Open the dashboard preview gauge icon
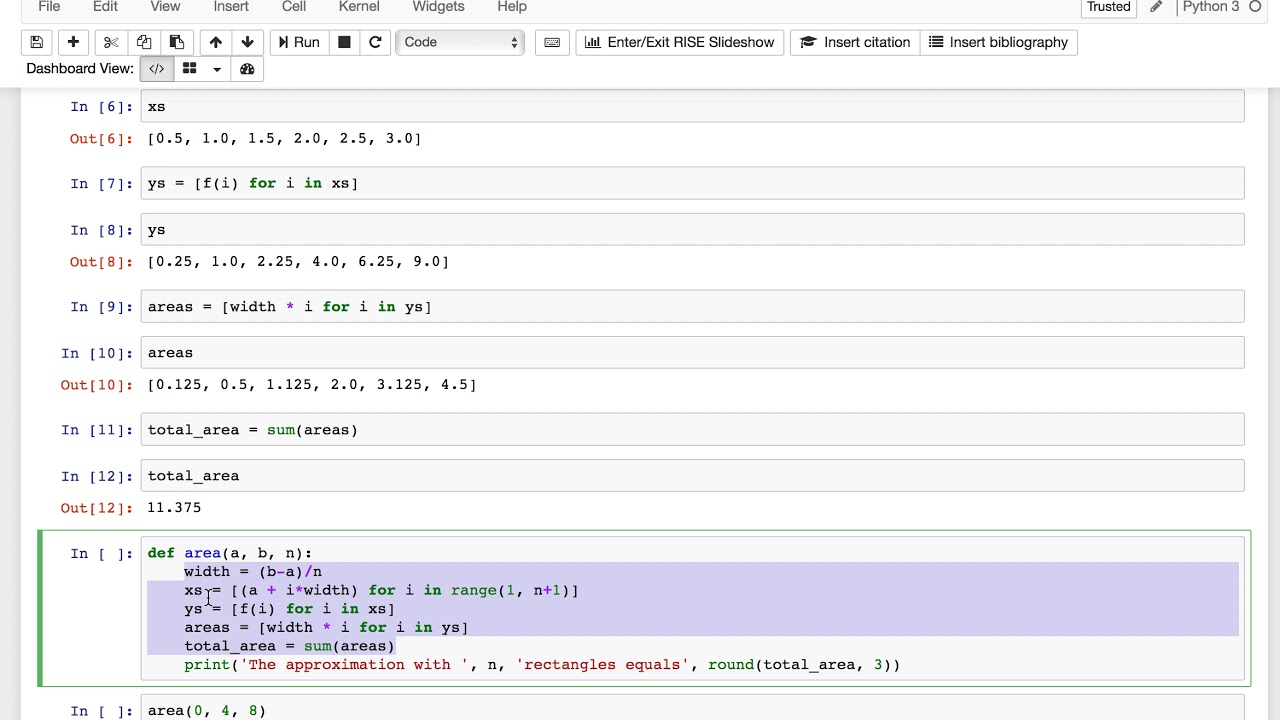This screenshot has width=1280, height=720. click(247, 69)
